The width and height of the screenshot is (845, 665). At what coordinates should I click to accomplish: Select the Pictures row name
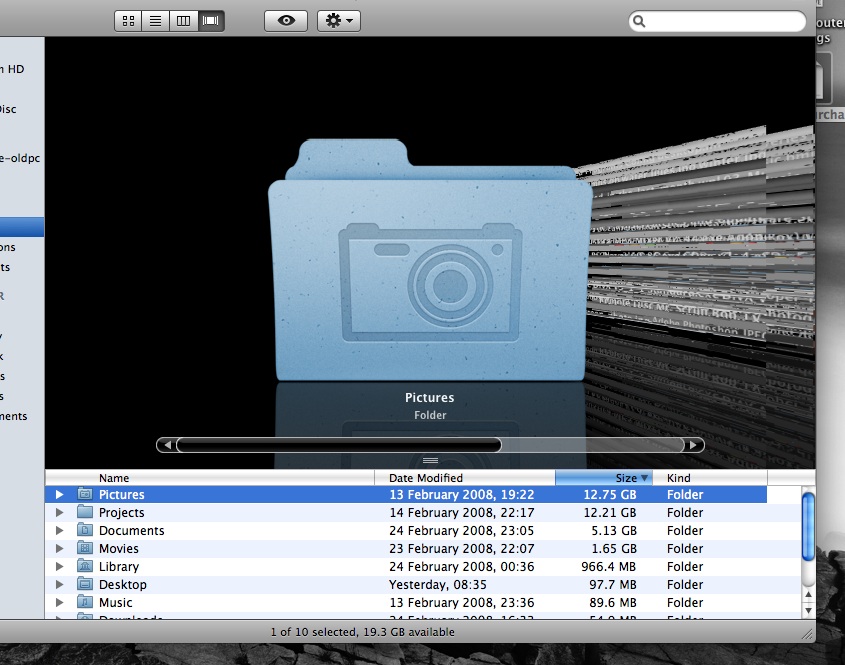121,495
